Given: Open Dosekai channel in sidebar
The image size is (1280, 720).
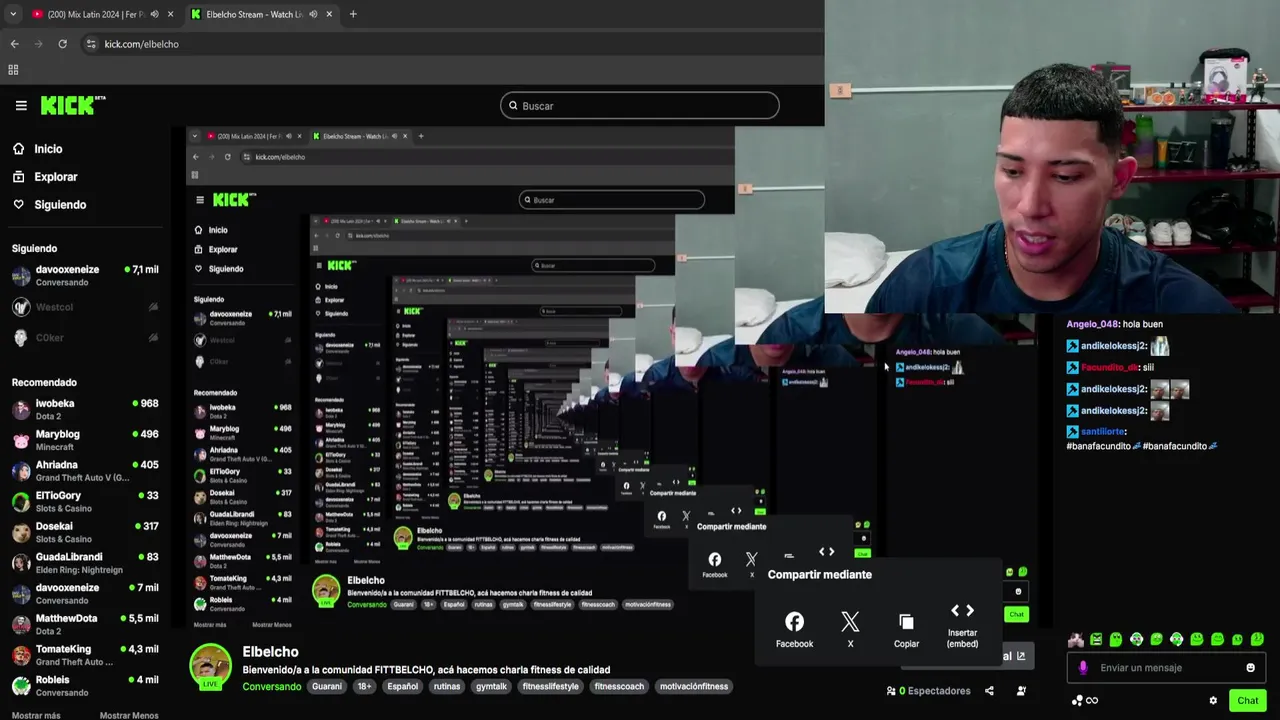Looking at the screenshot, I should click(x=85, y=532).
